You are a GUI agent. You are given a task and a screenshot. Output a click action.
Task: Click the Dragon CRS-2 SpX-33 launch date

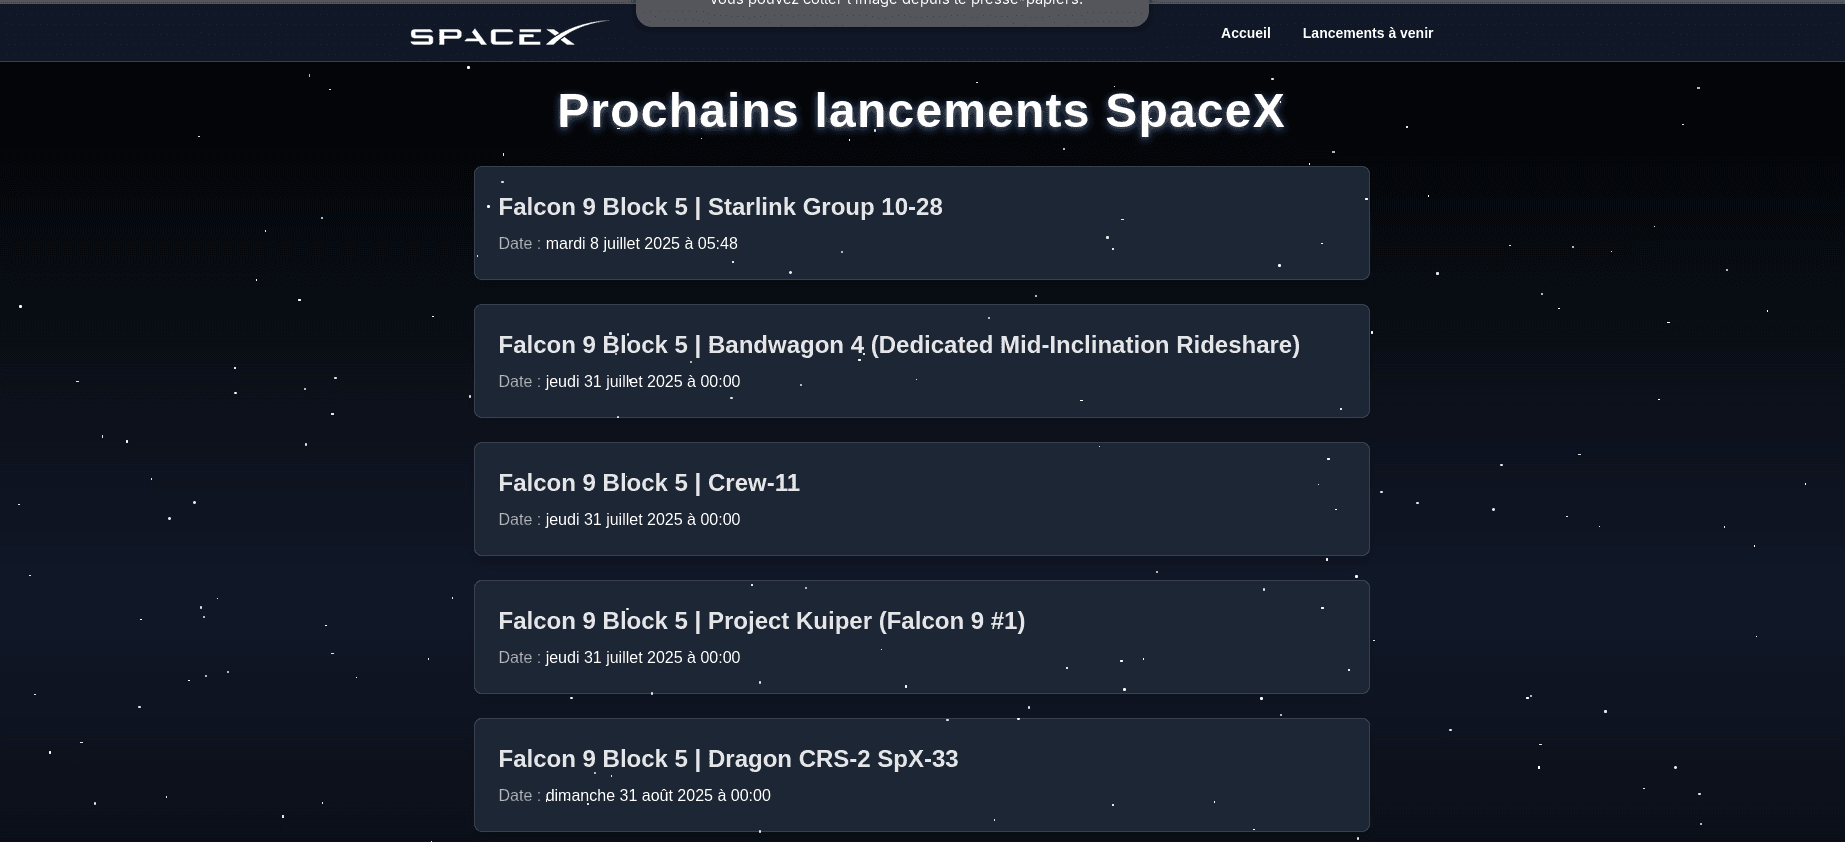pos(634,795)
